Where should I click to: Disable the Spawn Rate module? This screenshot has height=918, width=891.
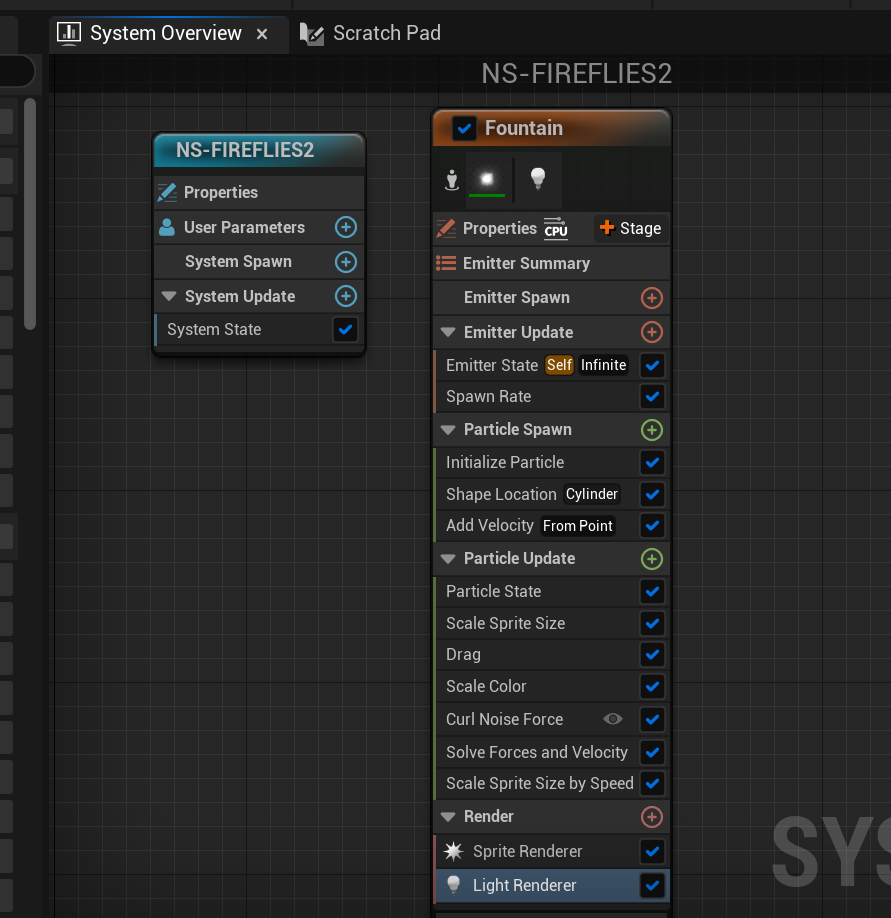652,396
